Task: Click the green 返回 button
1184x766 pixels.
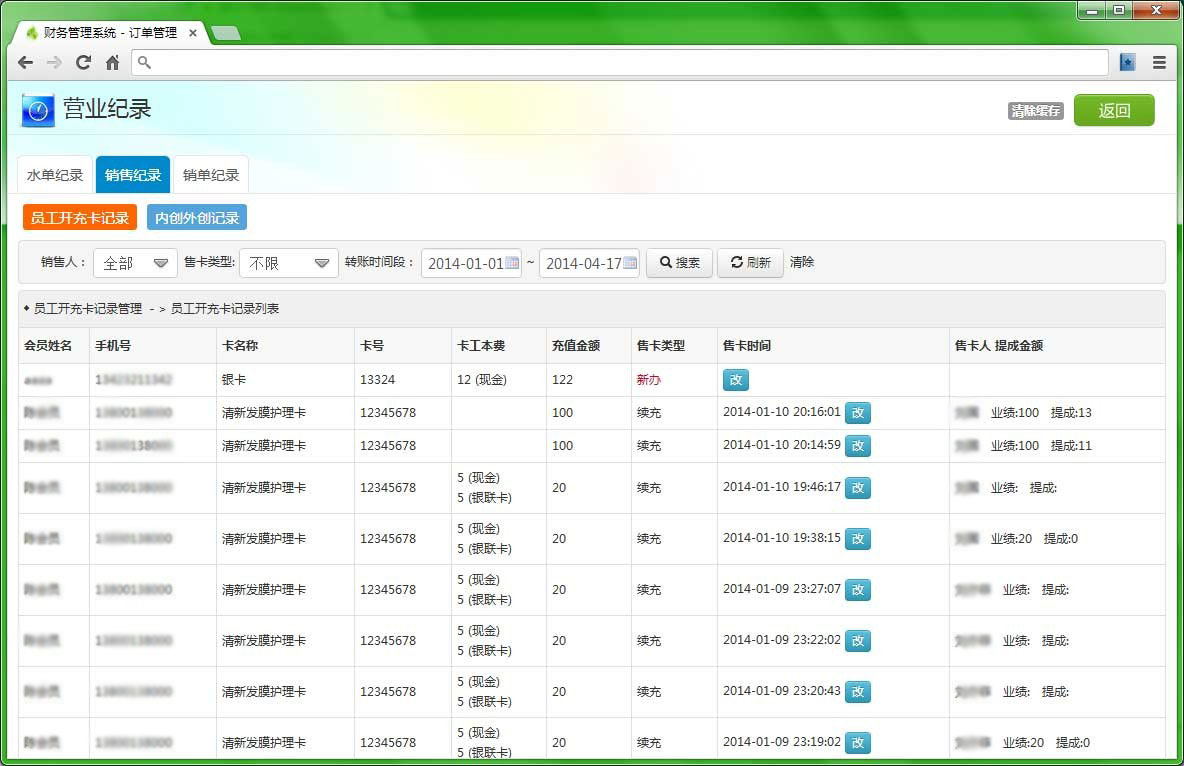Action: pyautogui.click(x=1114, y=110)
